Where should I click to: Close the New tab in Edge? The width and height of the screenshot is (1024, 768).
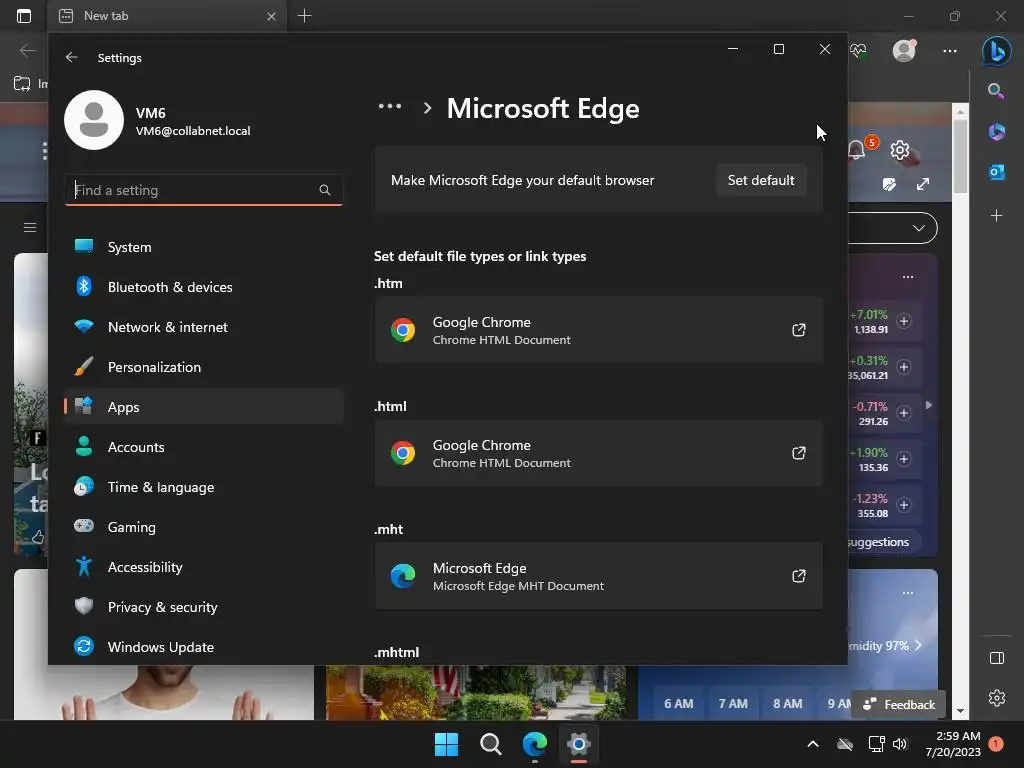[271, 16]
